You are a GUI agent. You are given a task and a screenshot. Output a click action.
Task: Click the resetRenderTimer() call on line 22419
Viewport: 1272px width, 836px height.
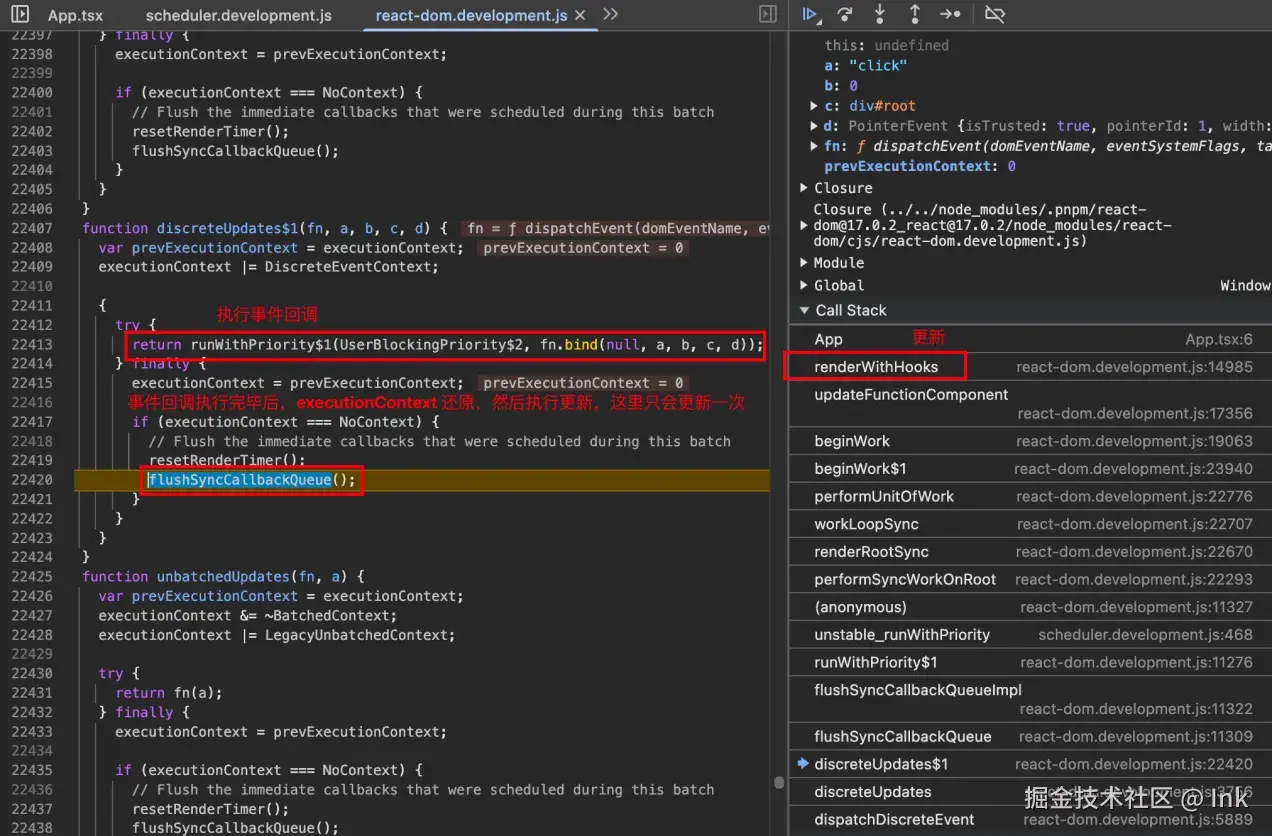(227, 461)
